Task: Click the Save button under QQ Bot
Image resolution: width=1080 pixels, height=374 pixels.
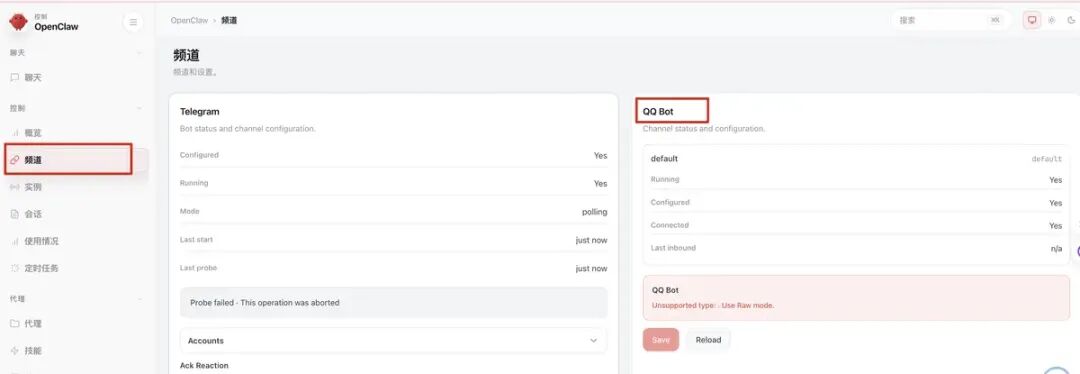Action: (661, 340)
